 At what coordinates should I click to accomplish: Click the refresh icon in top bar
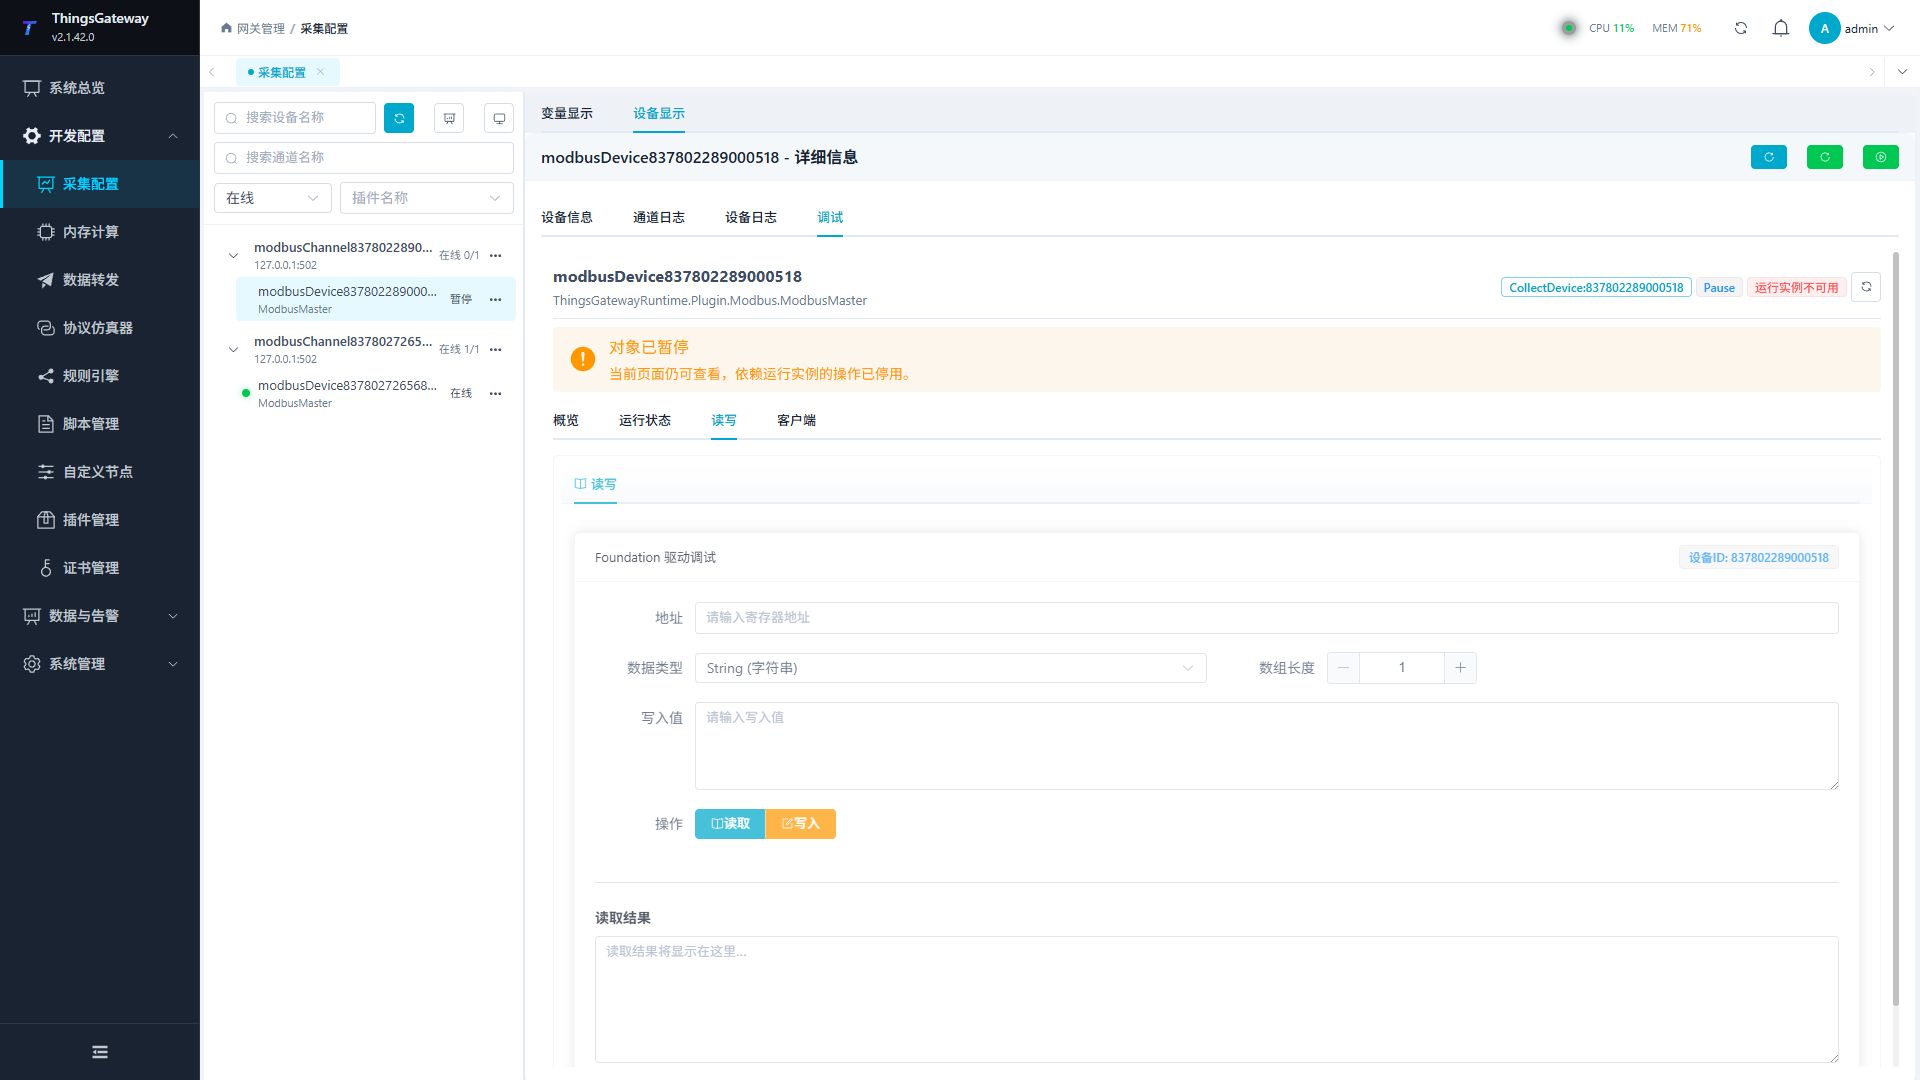(1741, 28)
